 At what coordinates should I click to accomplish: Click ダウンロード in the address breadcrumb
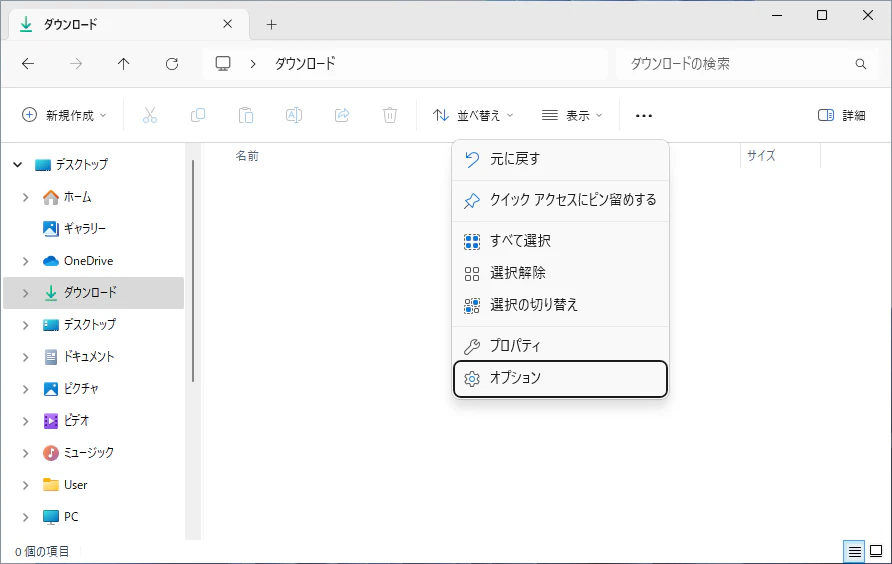(x=305, y=64)
